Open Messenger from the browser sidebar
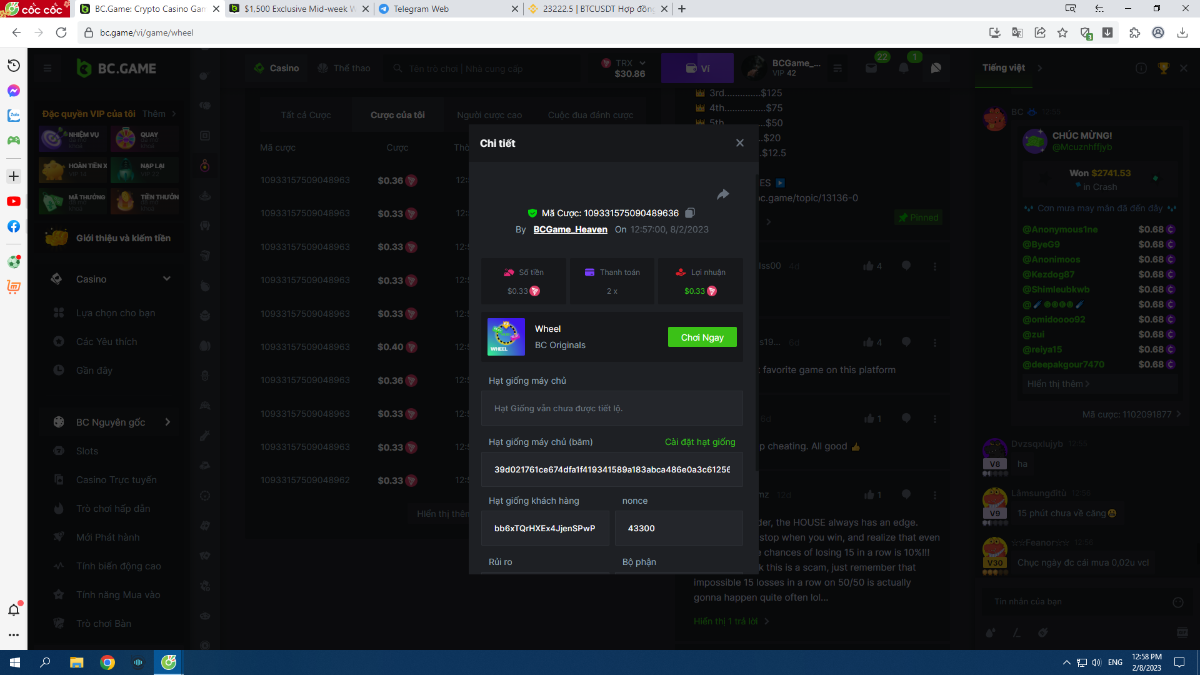This screenshot has height=675, width=1200. point(14,90)
